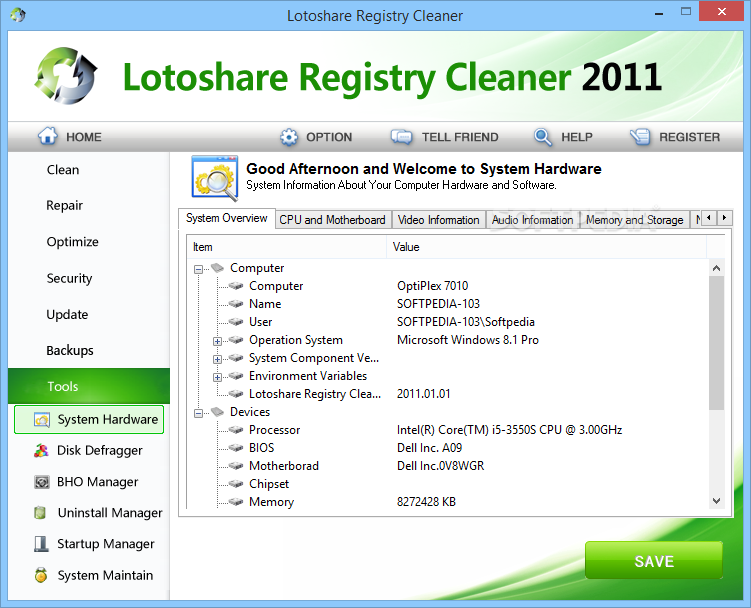Click the BHO Manager icon

click(42, 482)
